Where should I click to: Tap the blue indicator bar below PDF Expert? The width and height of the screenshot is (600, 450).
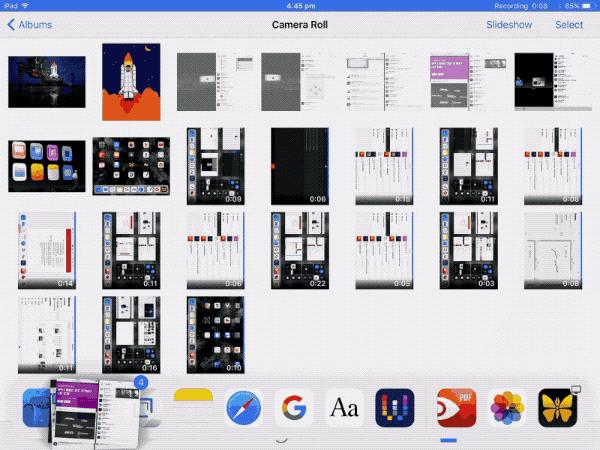[448, 440]
